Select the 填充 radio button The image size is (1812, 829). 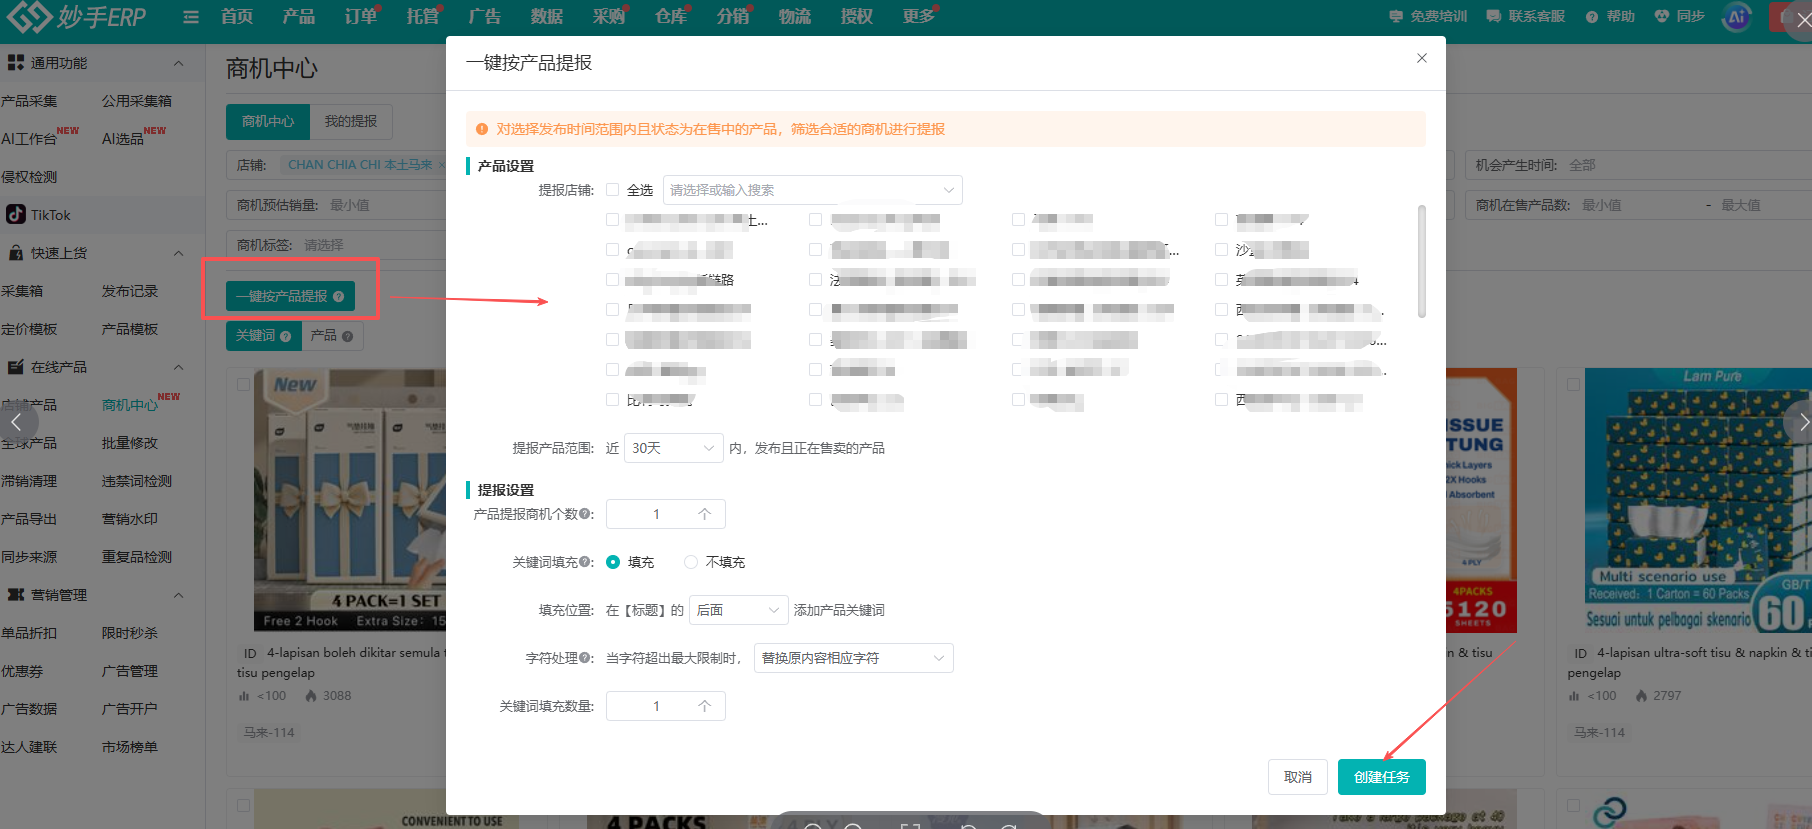coord(613,562)
